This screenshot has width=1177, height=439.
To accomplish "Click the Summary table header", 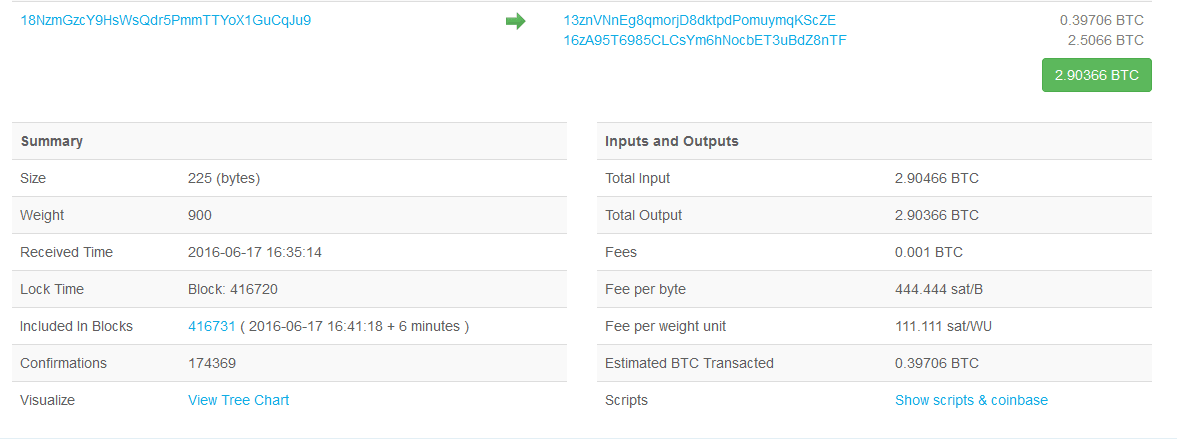I will click(x=52, y=141).
